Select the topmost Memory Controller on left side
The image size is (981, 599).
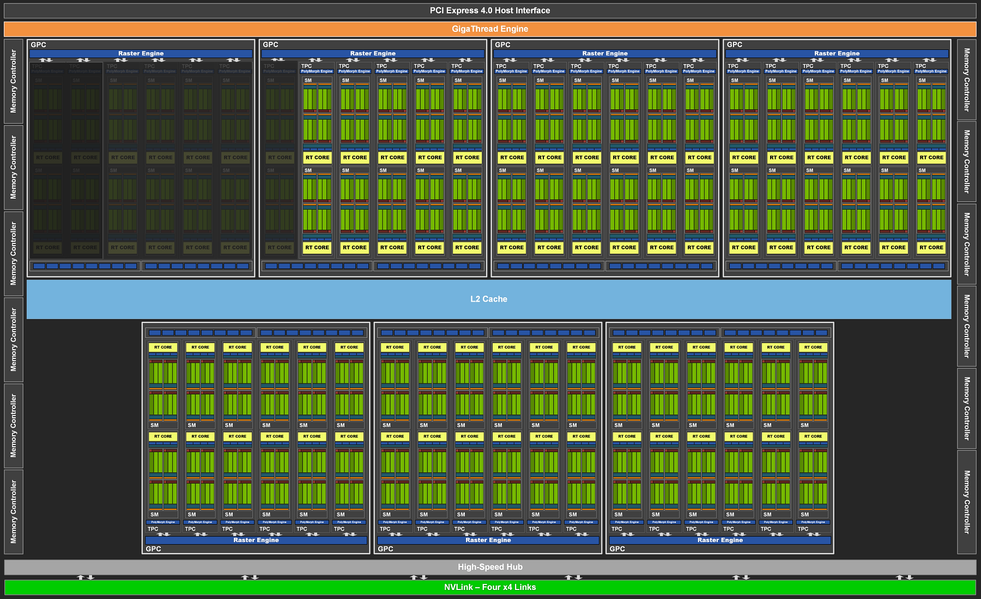click(13, 81)
